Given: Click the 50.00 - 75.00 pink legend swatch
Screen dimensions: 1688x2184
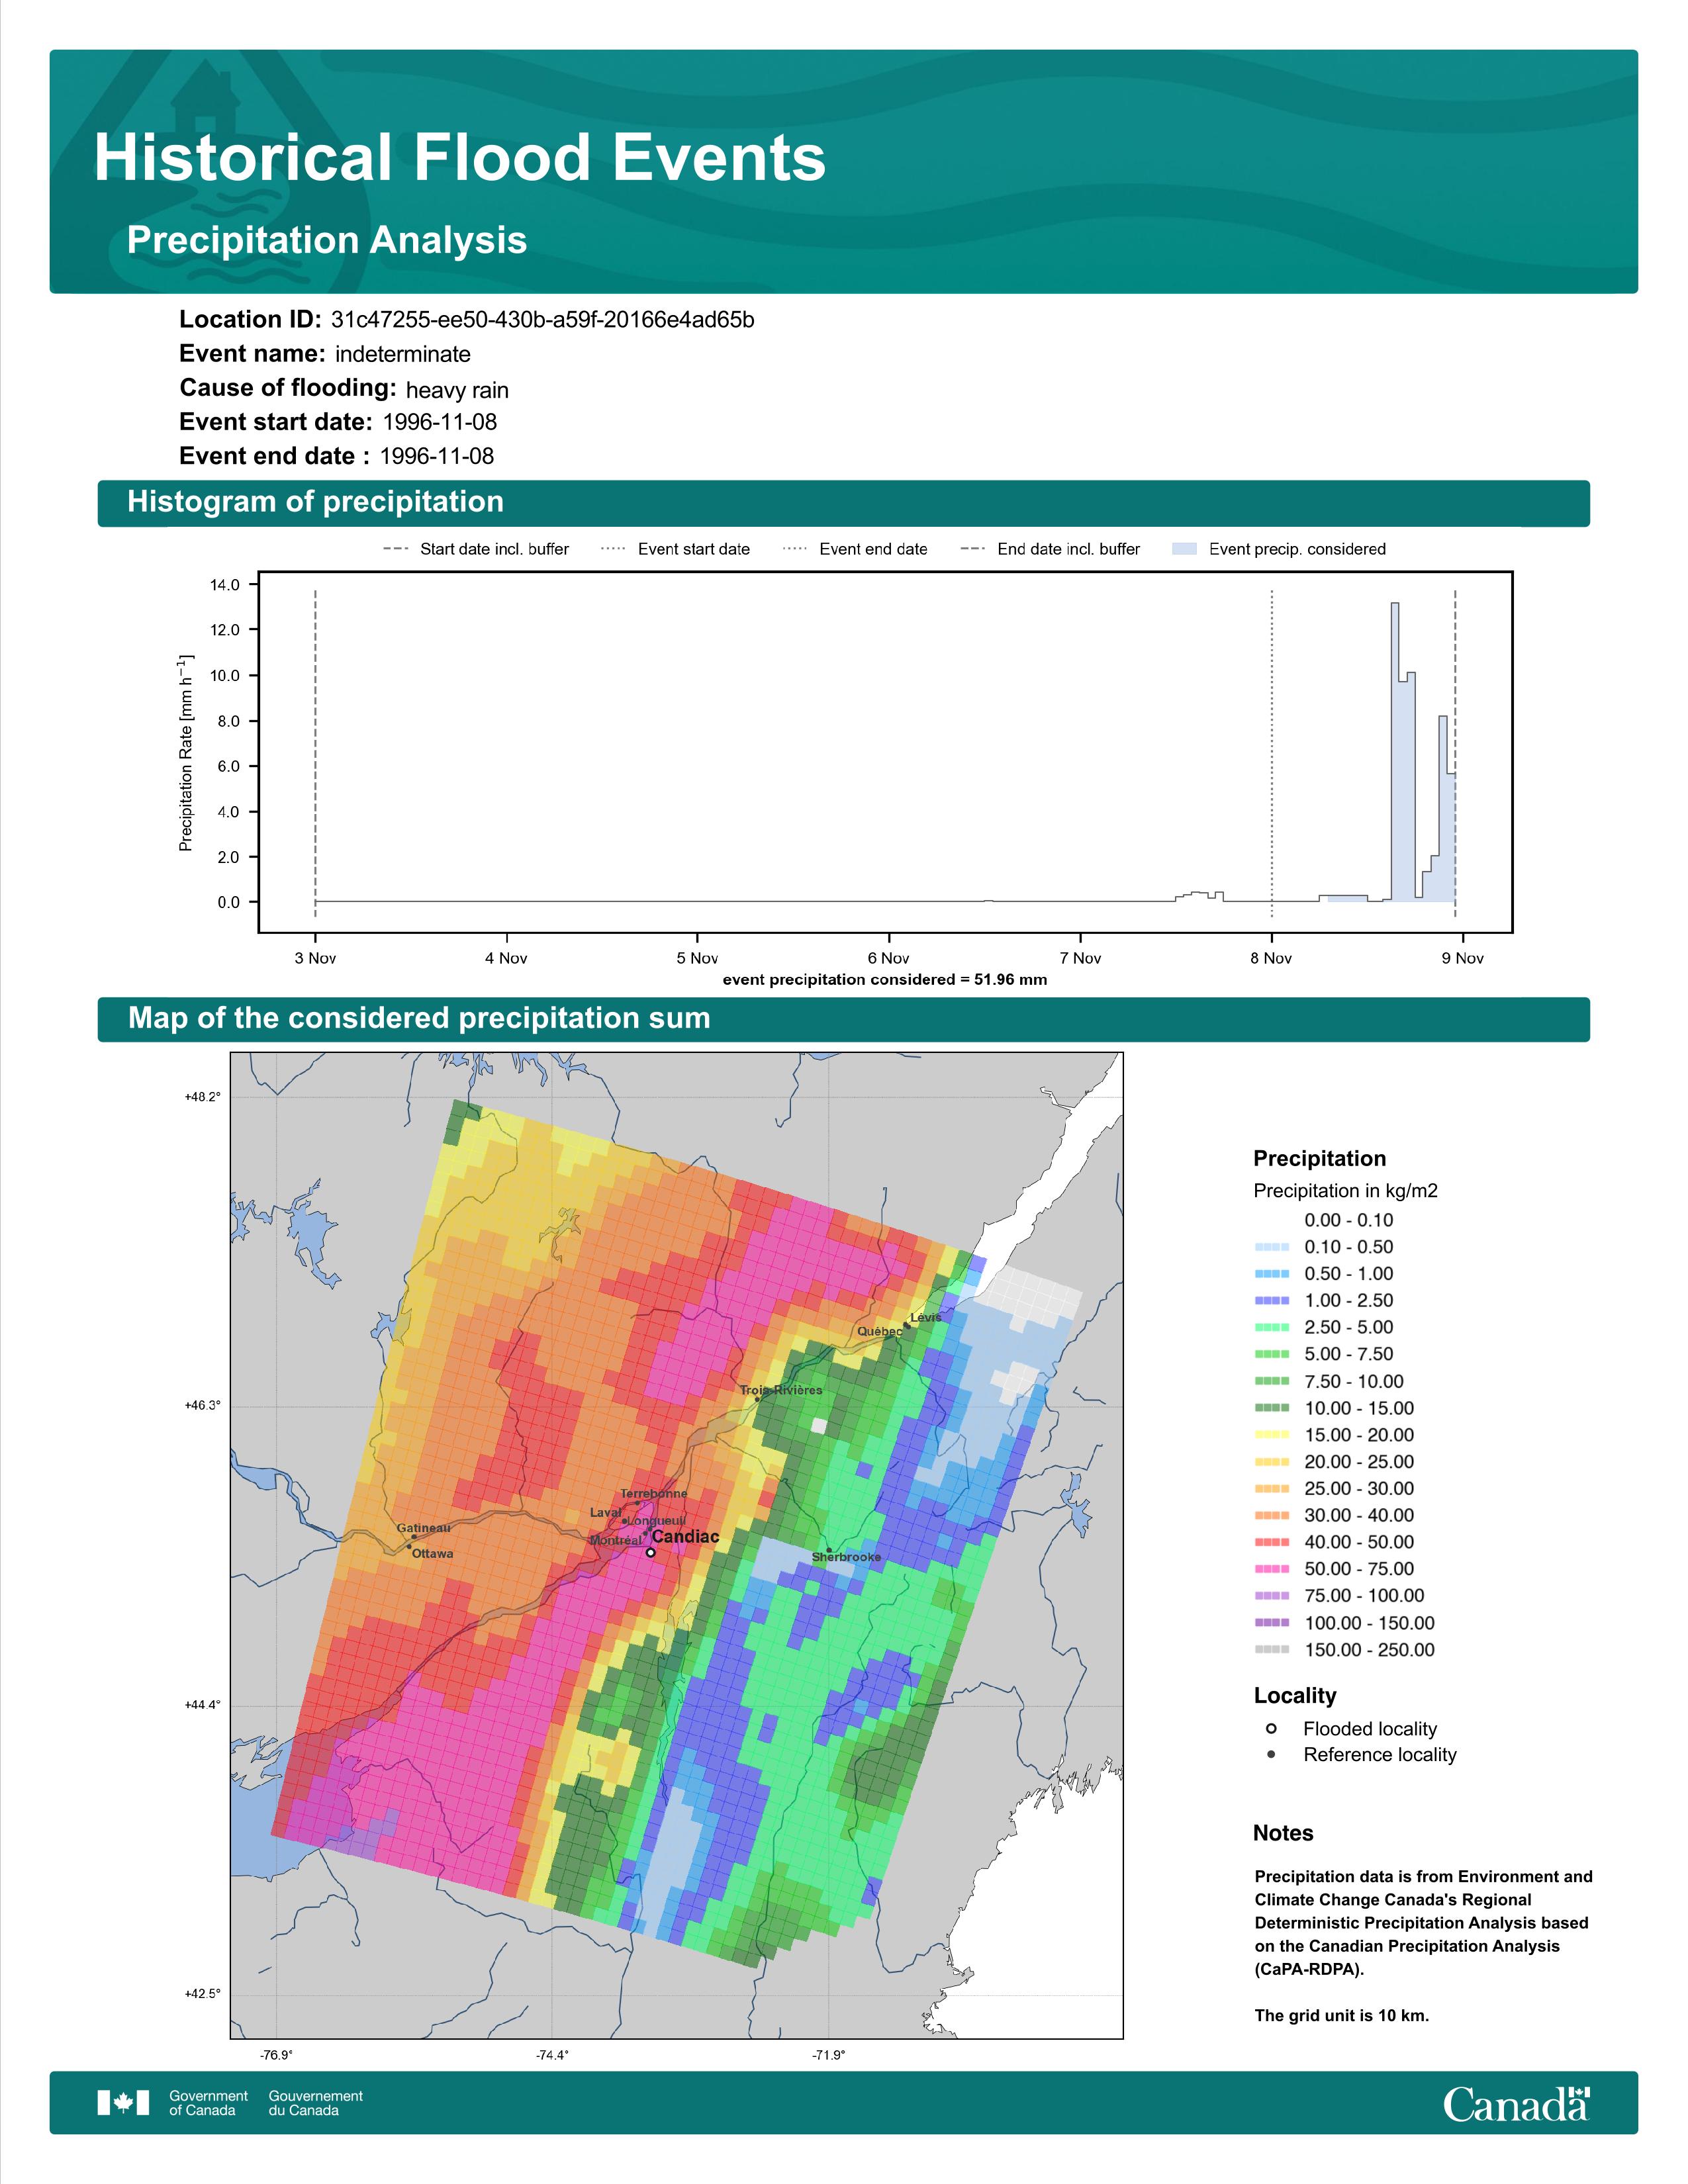Looking at the screenshot, I should coord(1271,1569).
